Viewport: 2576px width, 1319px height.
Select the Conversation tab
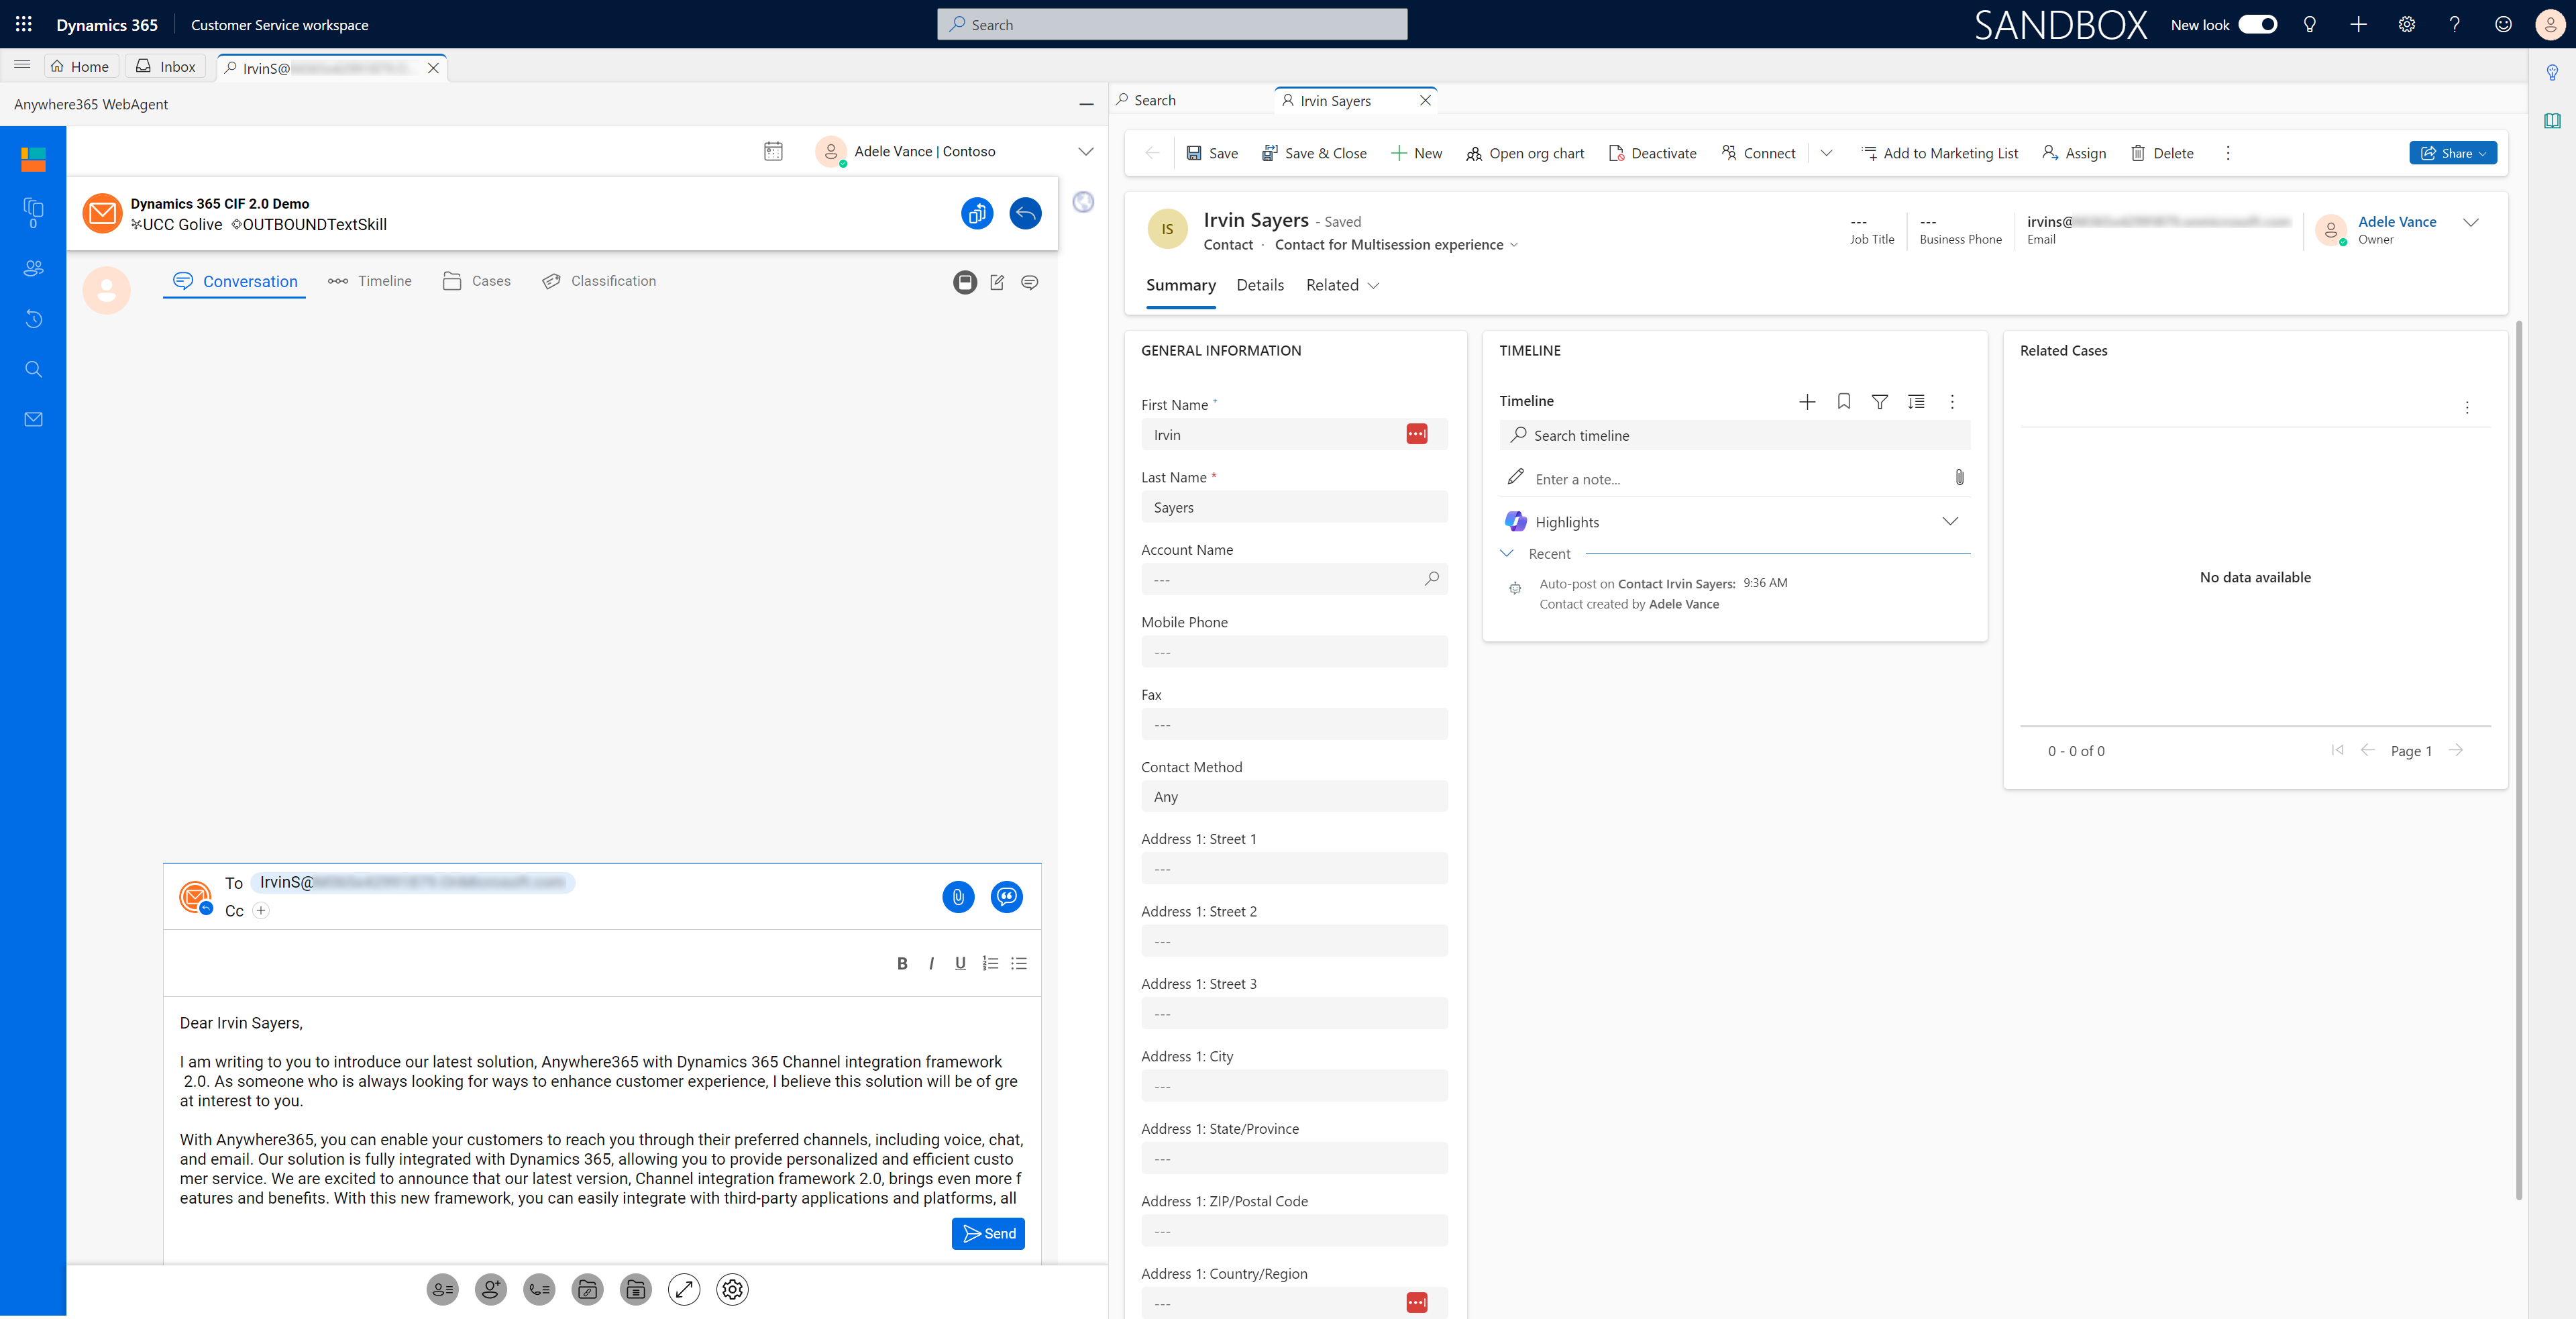[235, 281]
